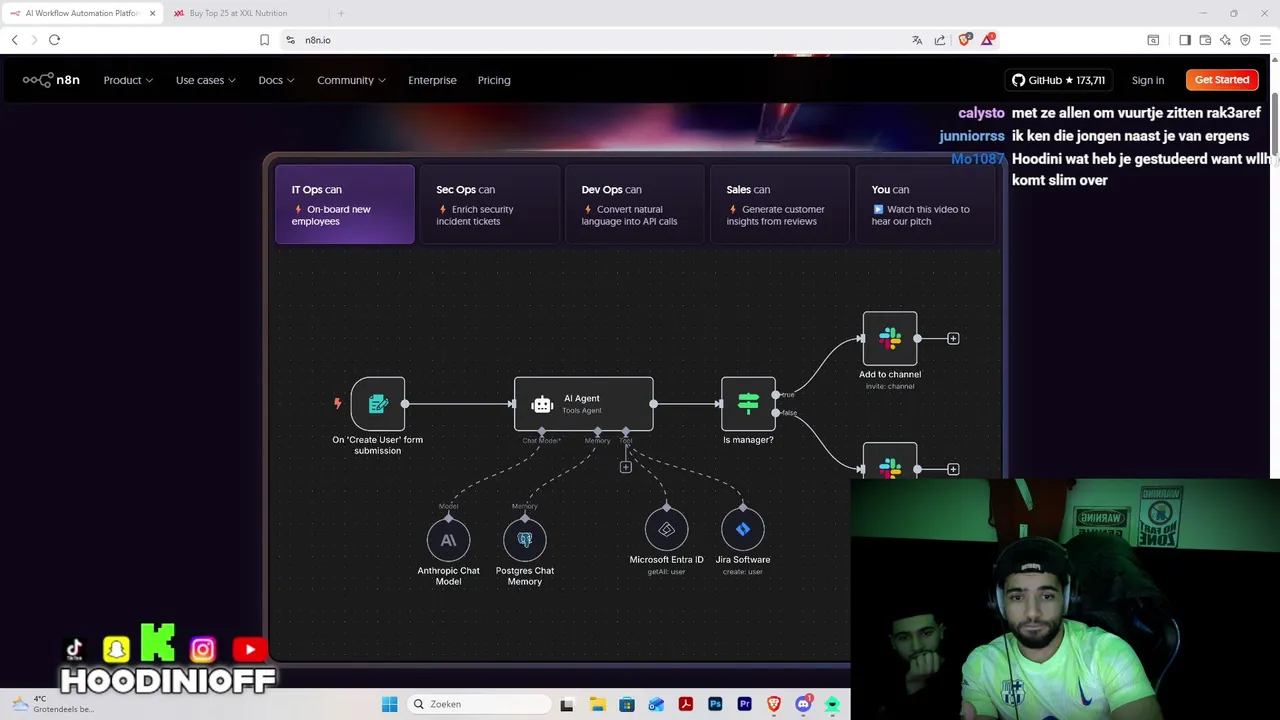Open Task View from the taskbar
The width and height of the screenshot is (1280, 720).
(x=567, y=704)
